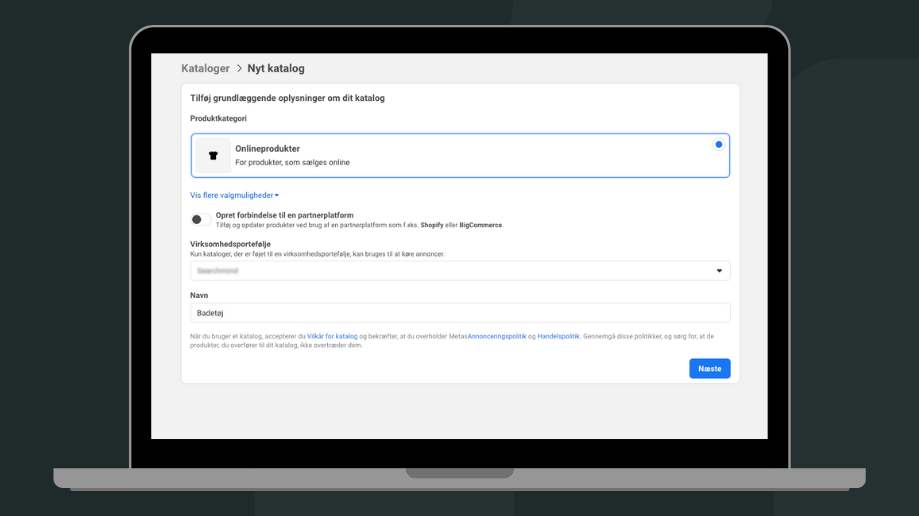This screenshot has width=919, height=516.
Task: Choose the Onlineprodukter category card
Action: click(x=460, y=155)
